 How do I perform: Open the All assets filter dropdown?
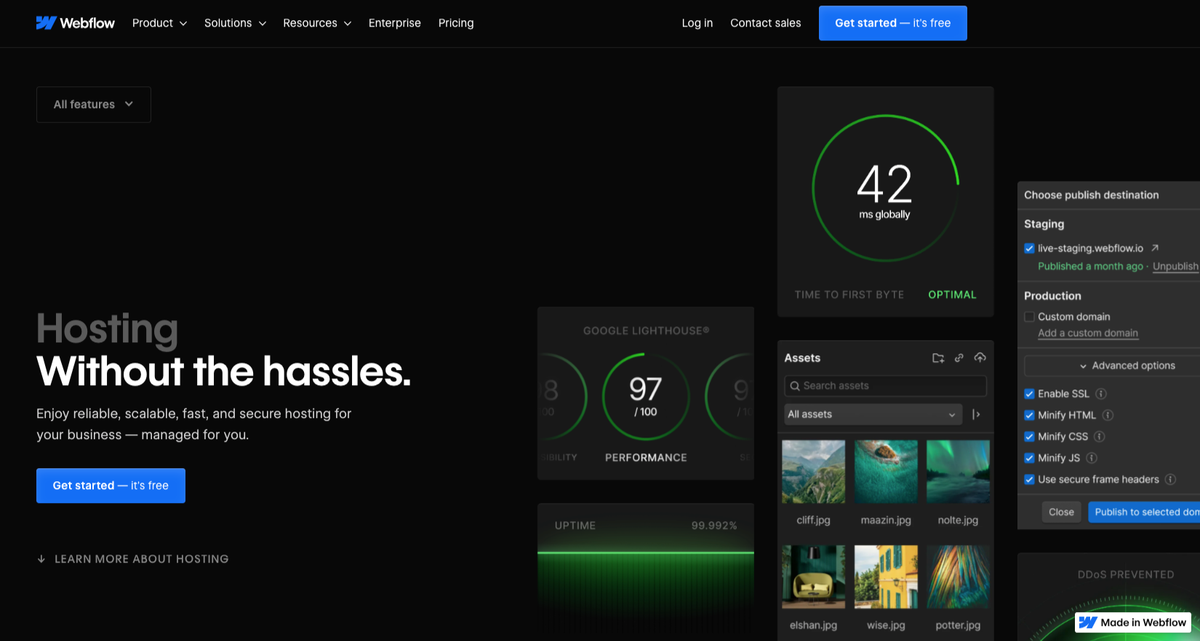click(873, 414)
